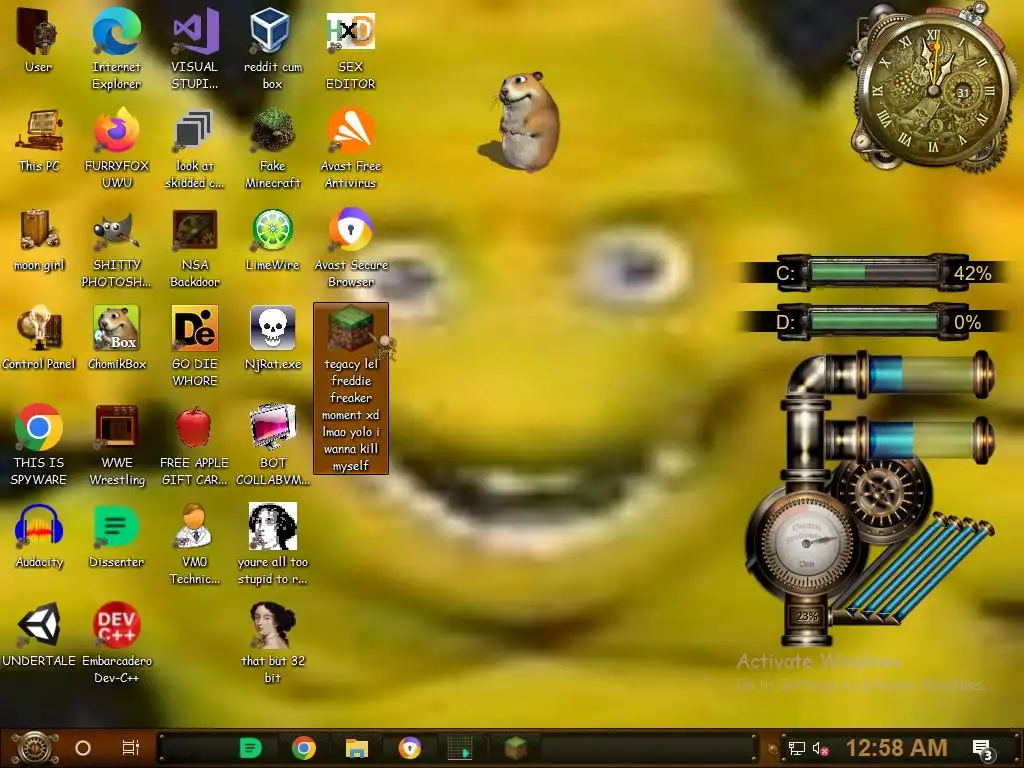
Task: Select the UNDERTALE Unity icon
Action: 39,635
